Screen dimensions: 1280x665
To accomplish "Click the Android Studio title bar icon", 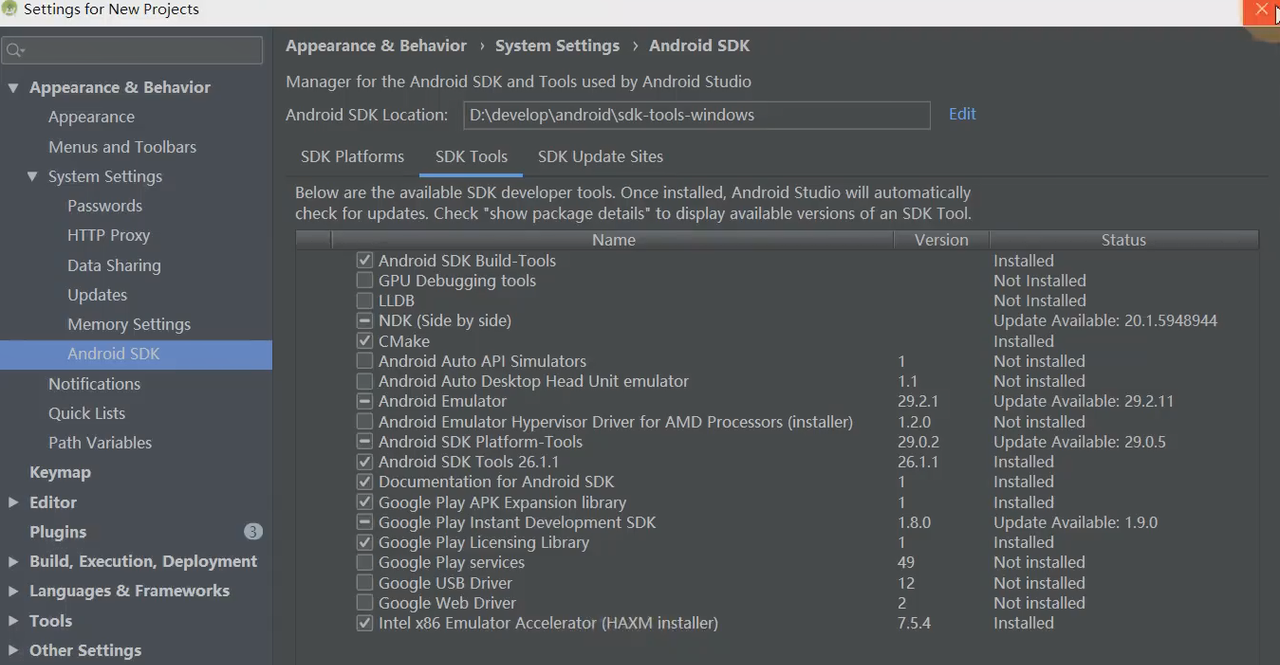I will [10, 10].
